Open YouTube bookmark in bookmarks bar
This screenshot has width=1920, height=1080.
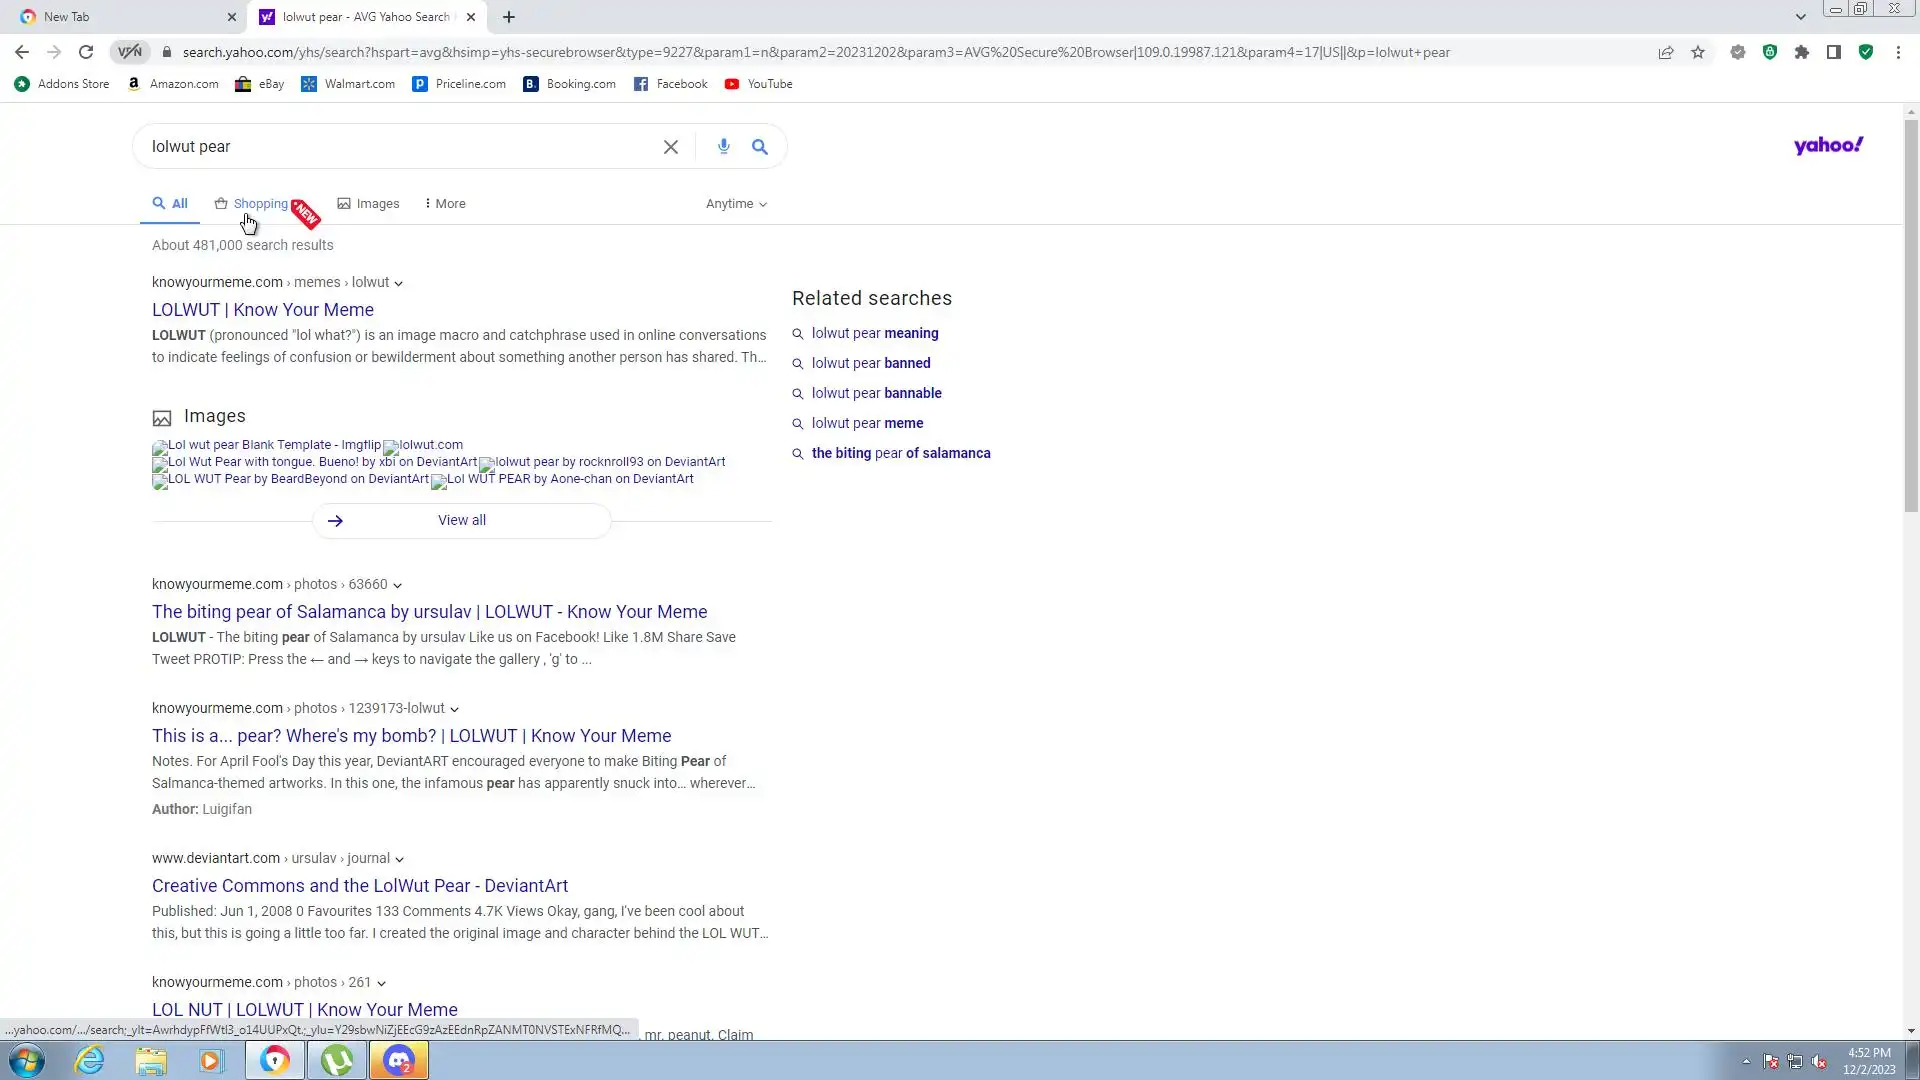pos(759,84)
